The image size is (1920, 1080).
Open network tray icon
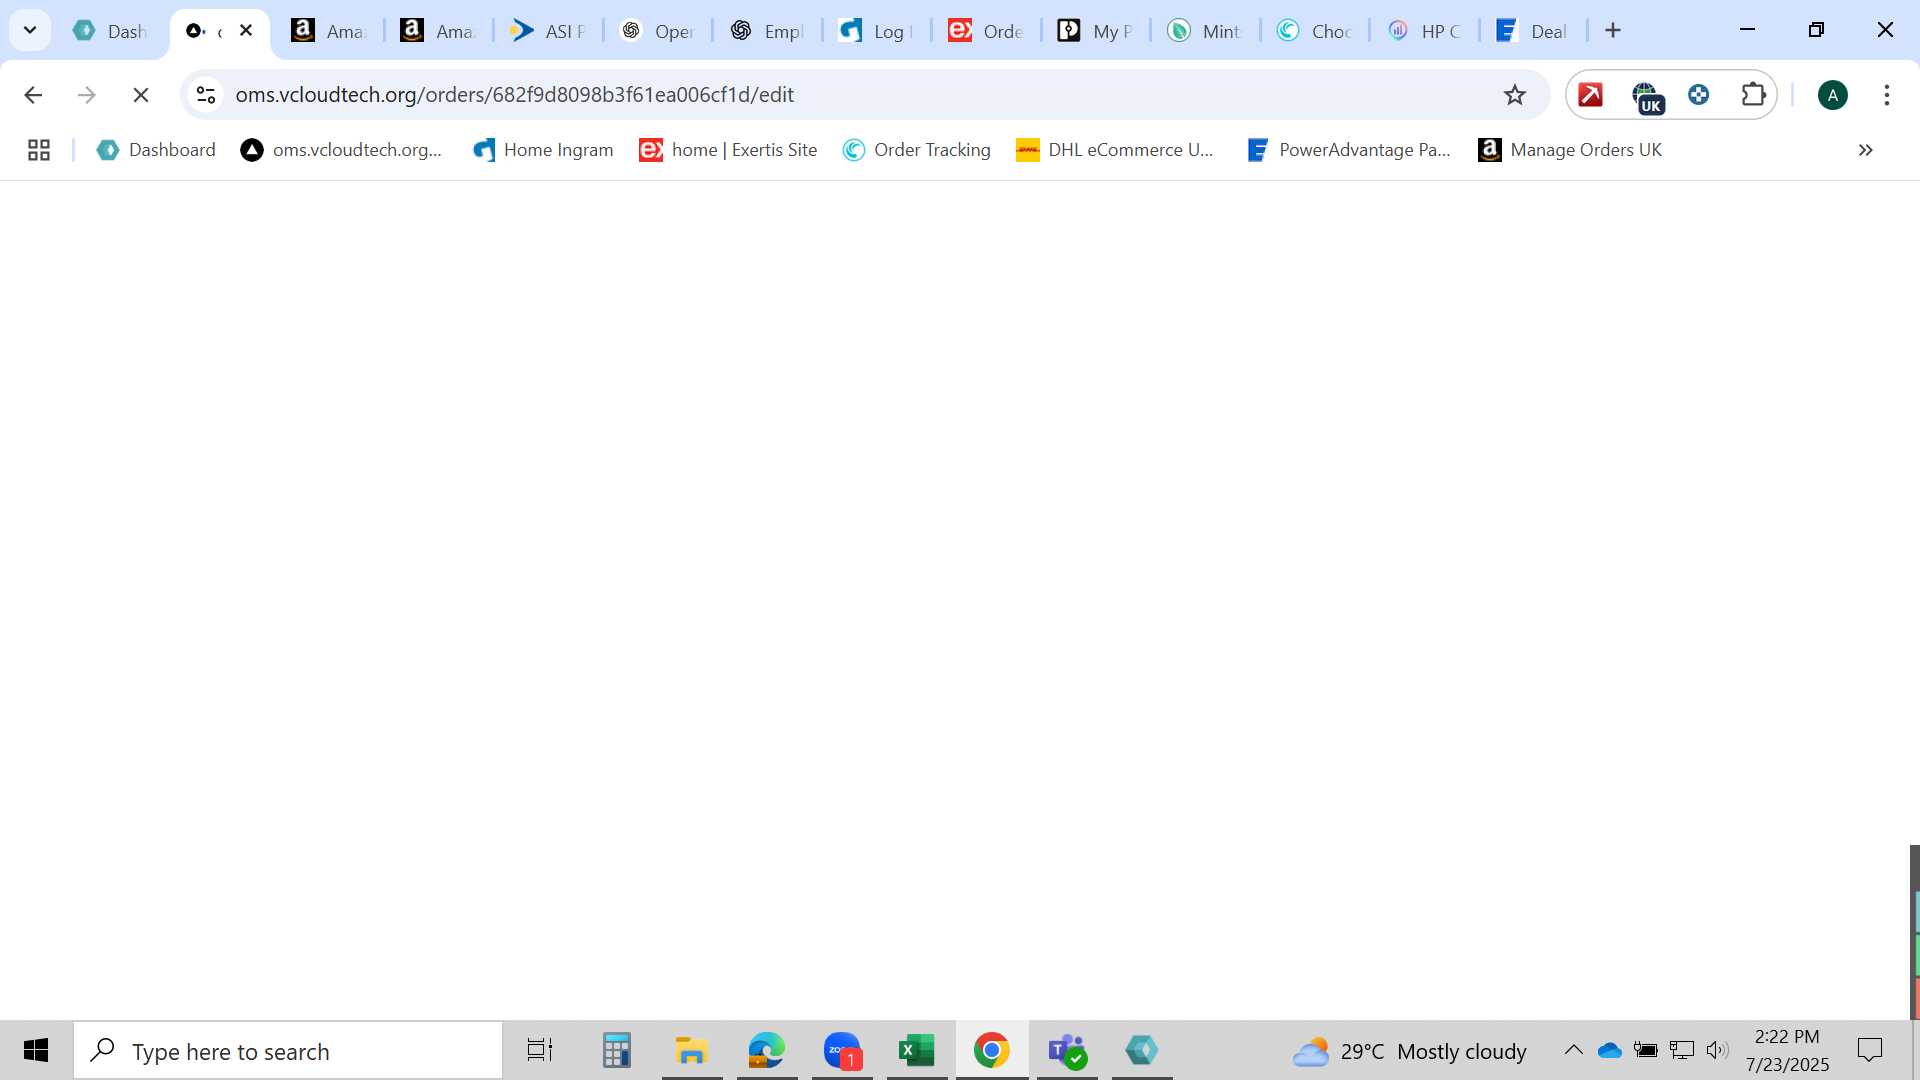pyautogui.click(x=1682, y=1050)
